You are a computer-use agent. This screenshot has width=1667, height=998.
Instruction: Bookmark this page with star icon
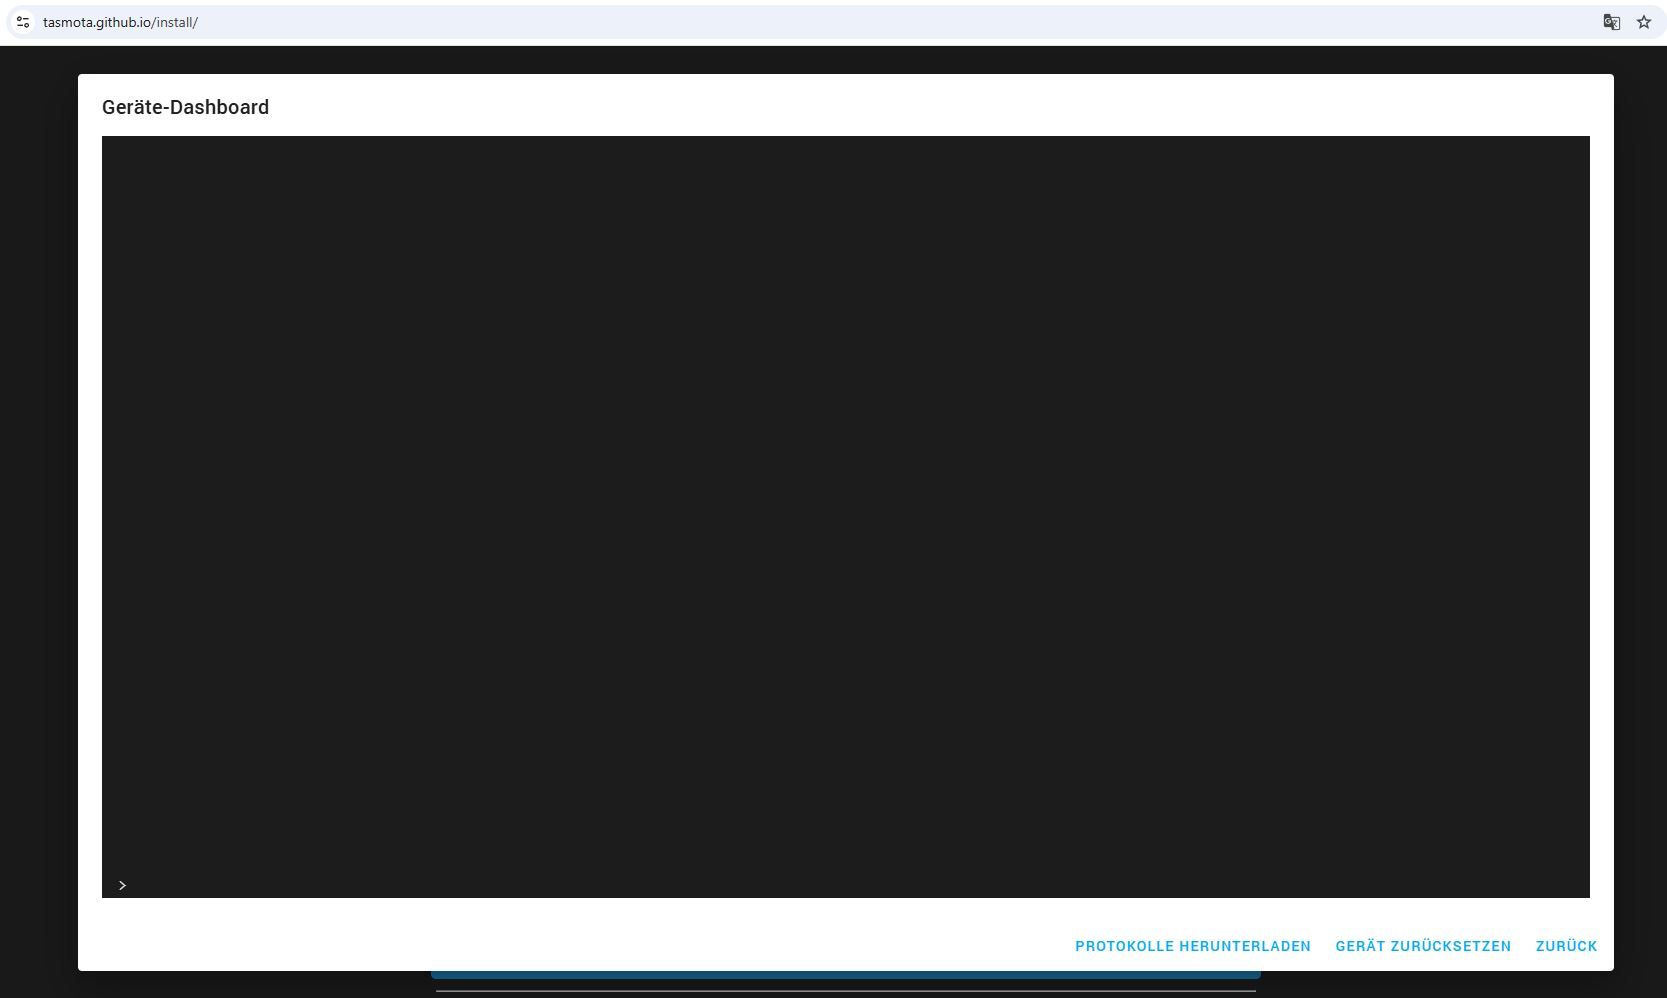tap(1644, 22)
